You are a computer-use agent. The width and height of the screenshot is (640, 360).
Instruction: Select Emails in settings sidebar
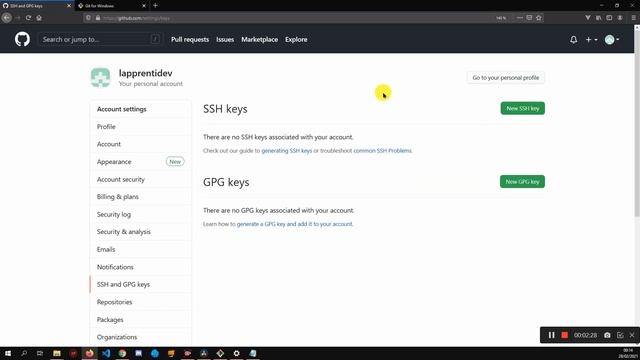(x=141, y=249)
